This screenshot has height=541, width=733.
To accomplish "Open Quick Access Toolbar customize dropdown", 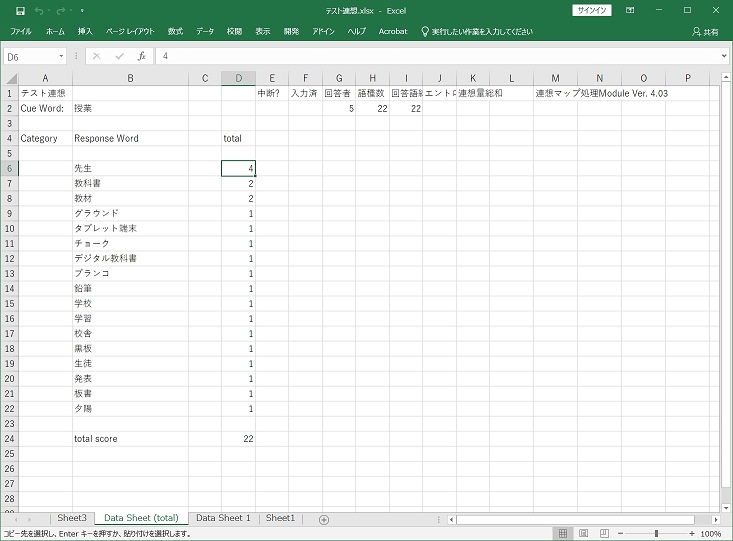I will click(x=82, y=11).
